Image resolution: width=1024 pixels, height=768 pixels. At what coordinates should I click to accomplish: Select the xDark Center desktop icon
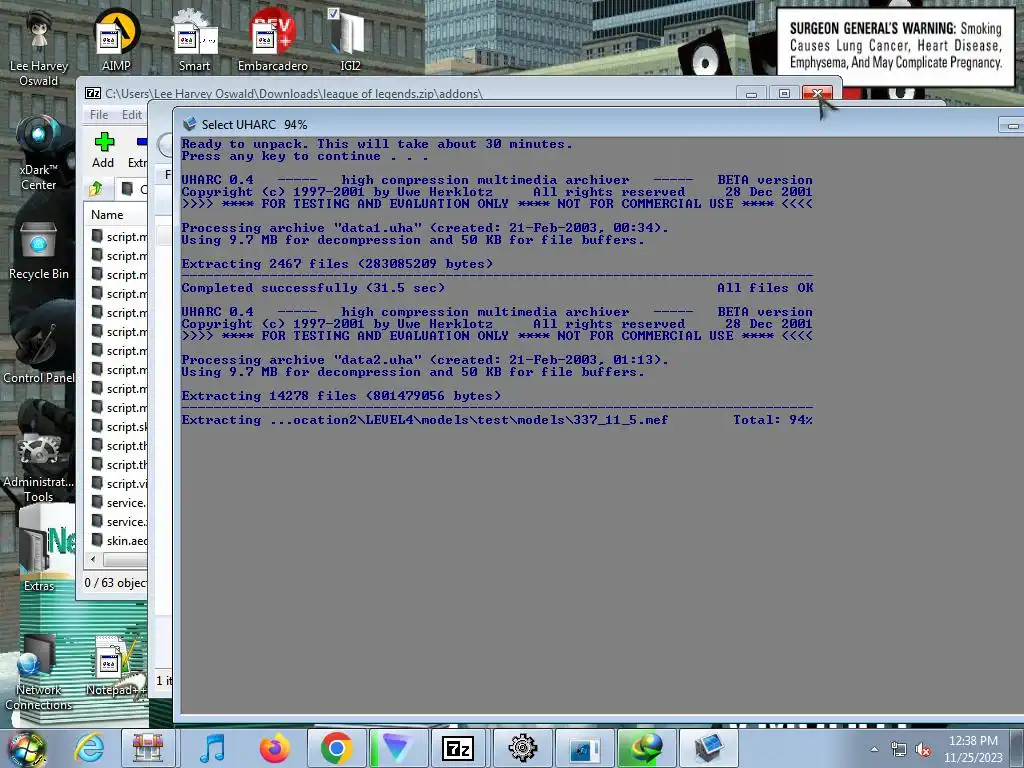[38, 153]
